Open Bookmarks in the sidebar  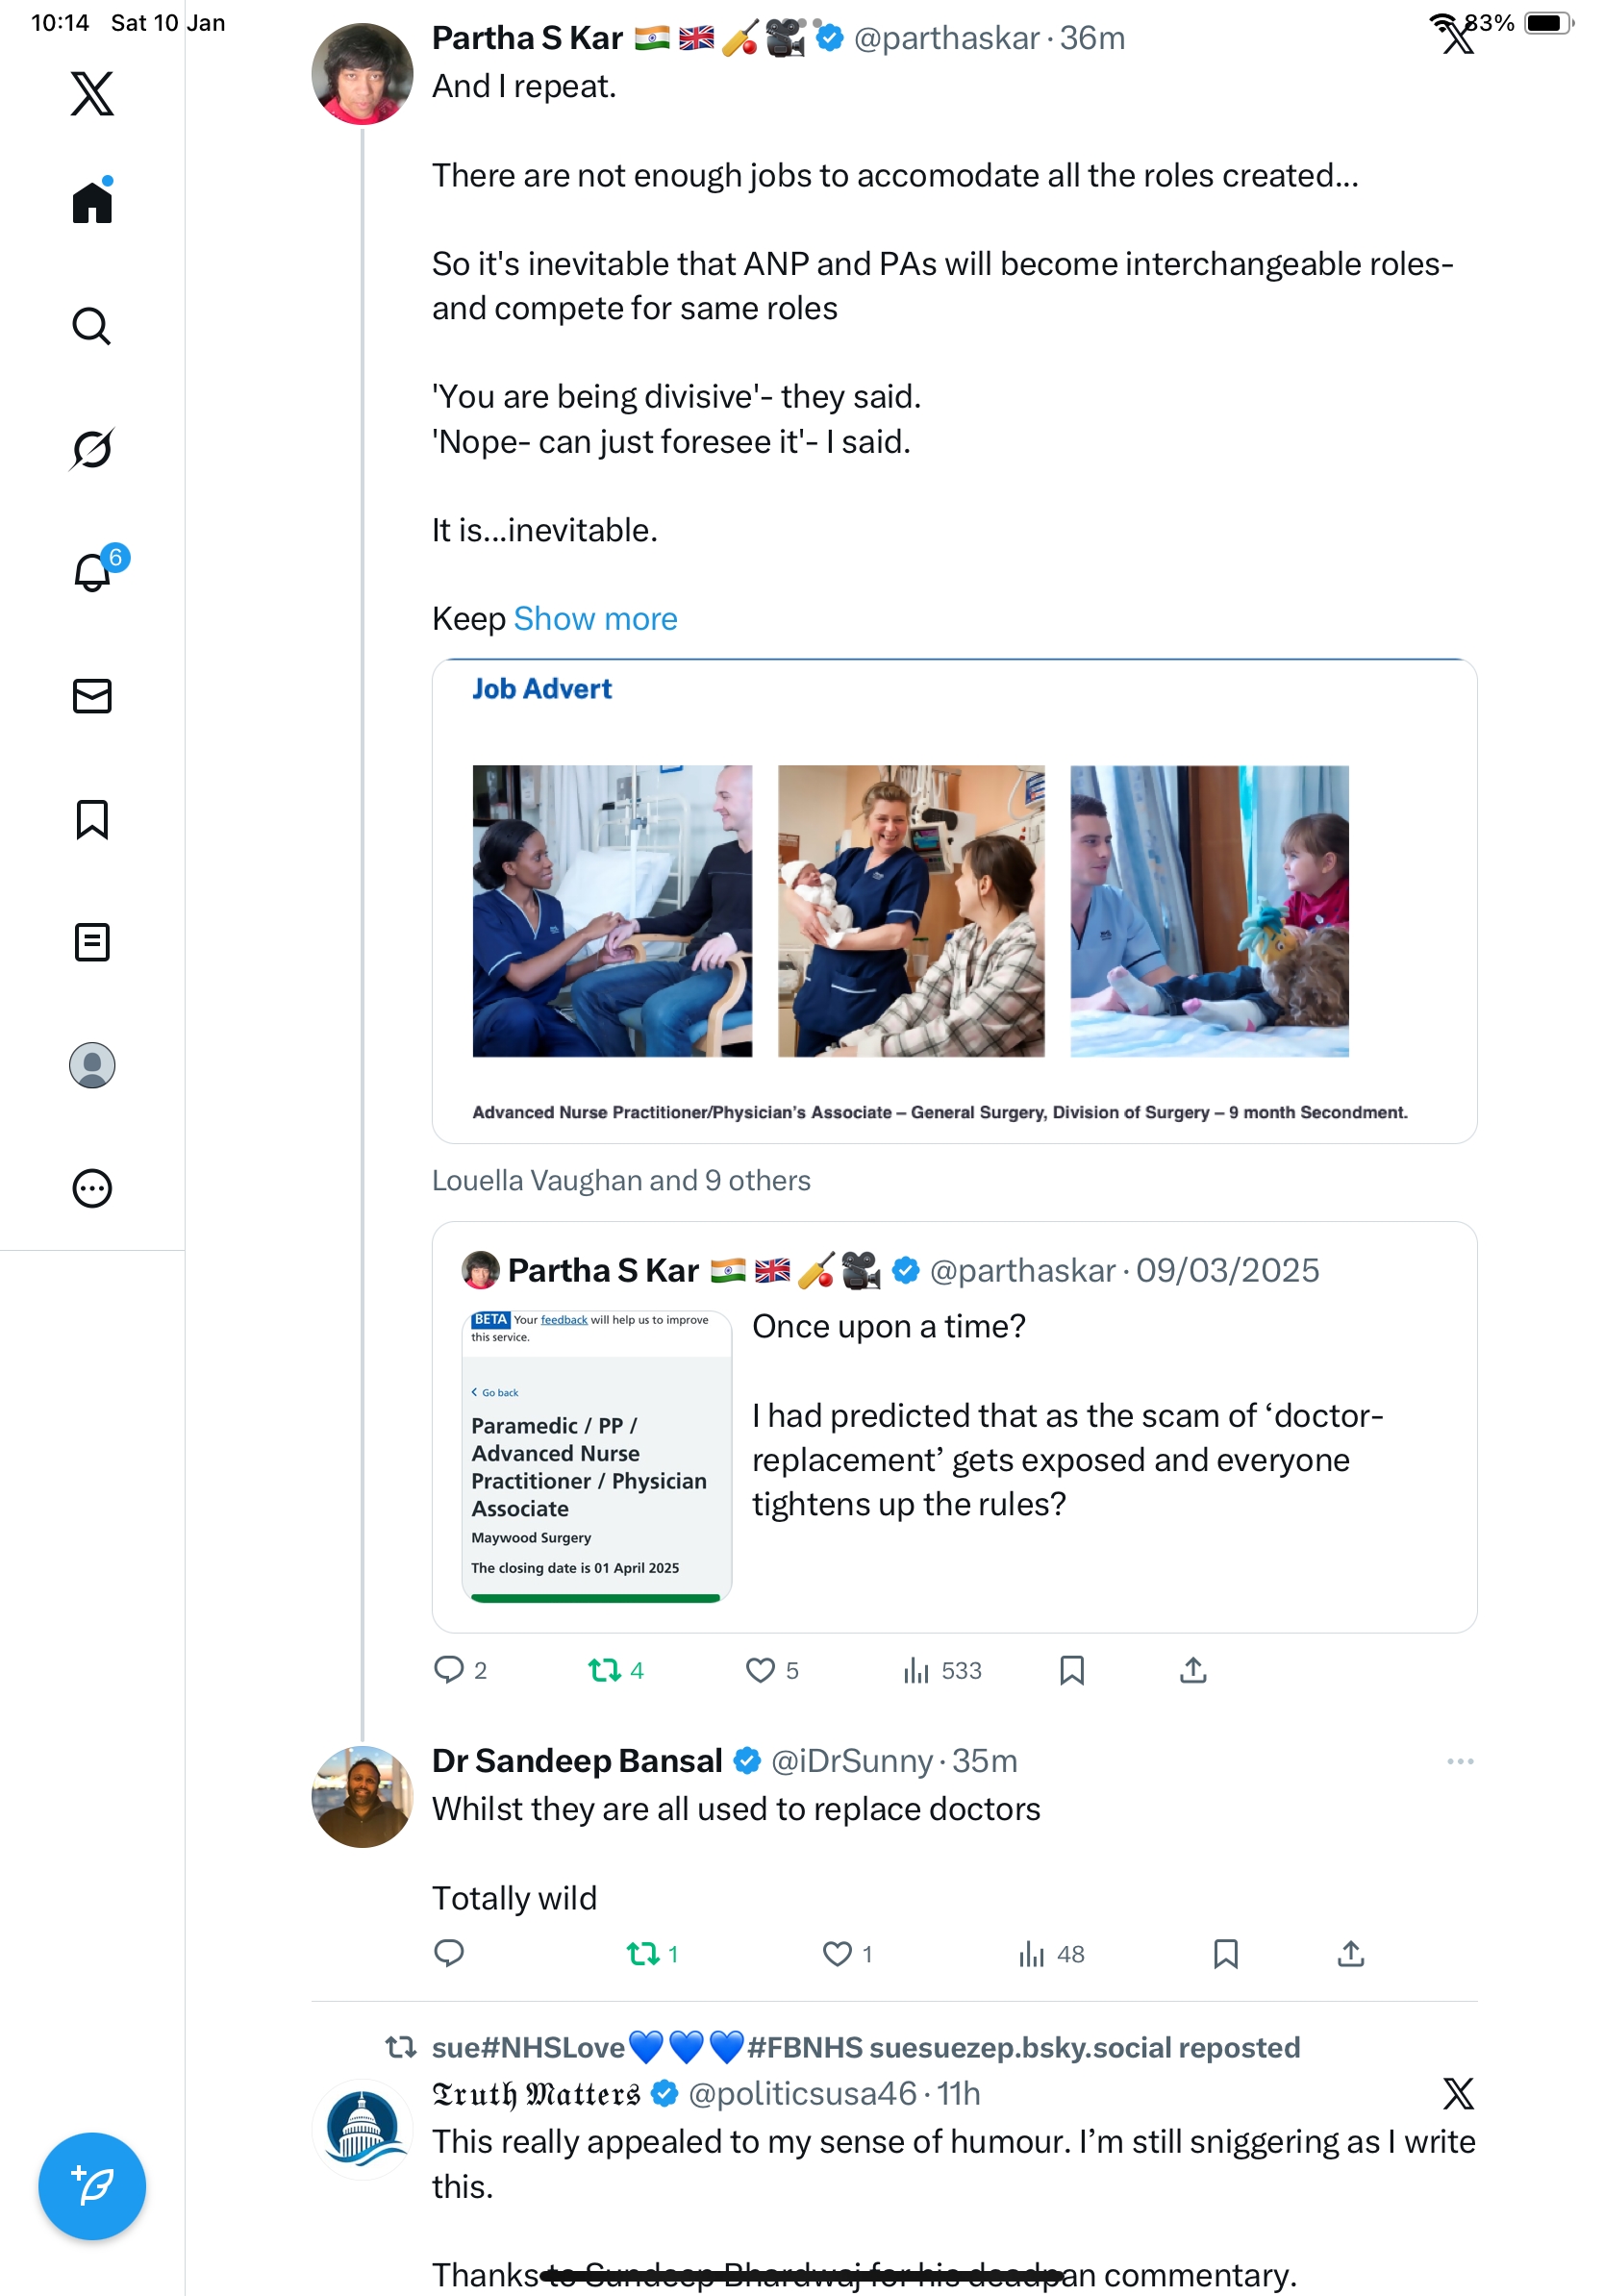click(92, 819)
